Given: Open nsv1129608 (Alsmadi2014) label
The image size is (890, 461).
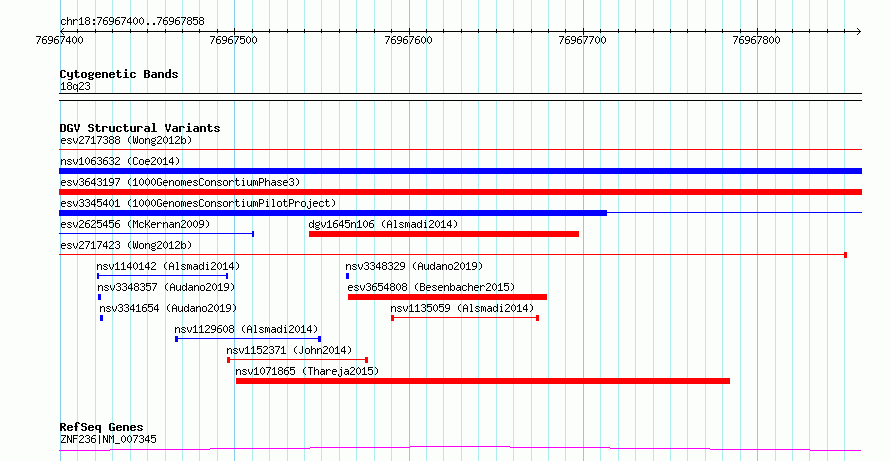Looking at the screenshot, I should [246, 329].
